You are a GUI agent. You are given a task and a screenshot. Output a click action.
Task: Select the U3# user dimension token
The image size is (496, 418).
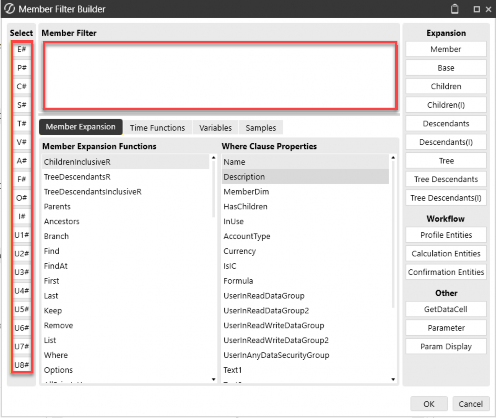point(22,272)
